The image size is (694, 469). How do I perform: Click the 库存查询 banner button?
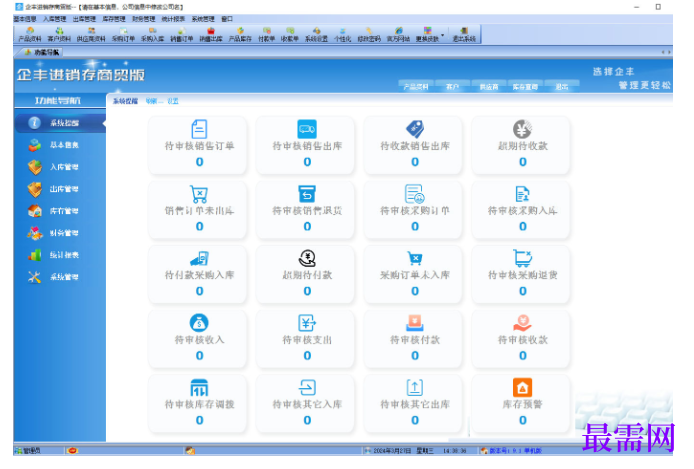(525, 87)
